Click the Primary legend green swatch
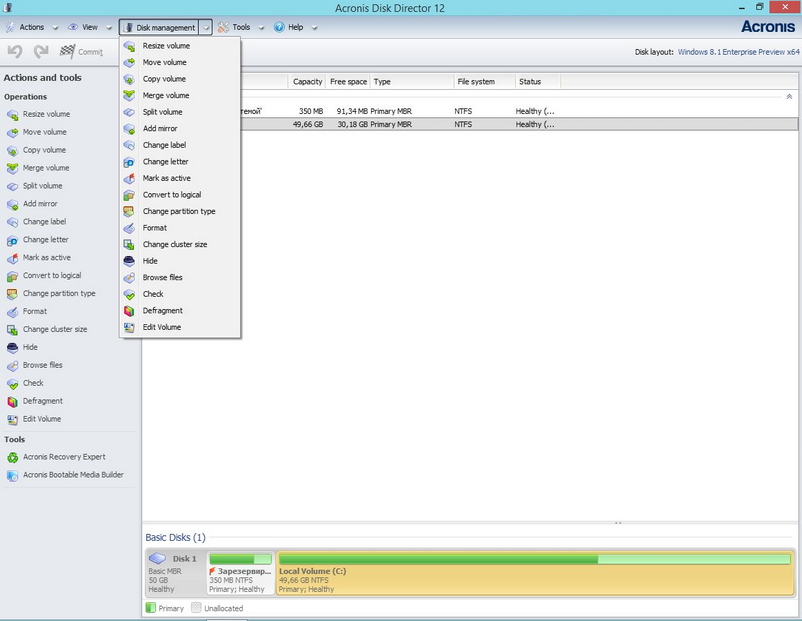The image size is (802, 621). (150, 608)
